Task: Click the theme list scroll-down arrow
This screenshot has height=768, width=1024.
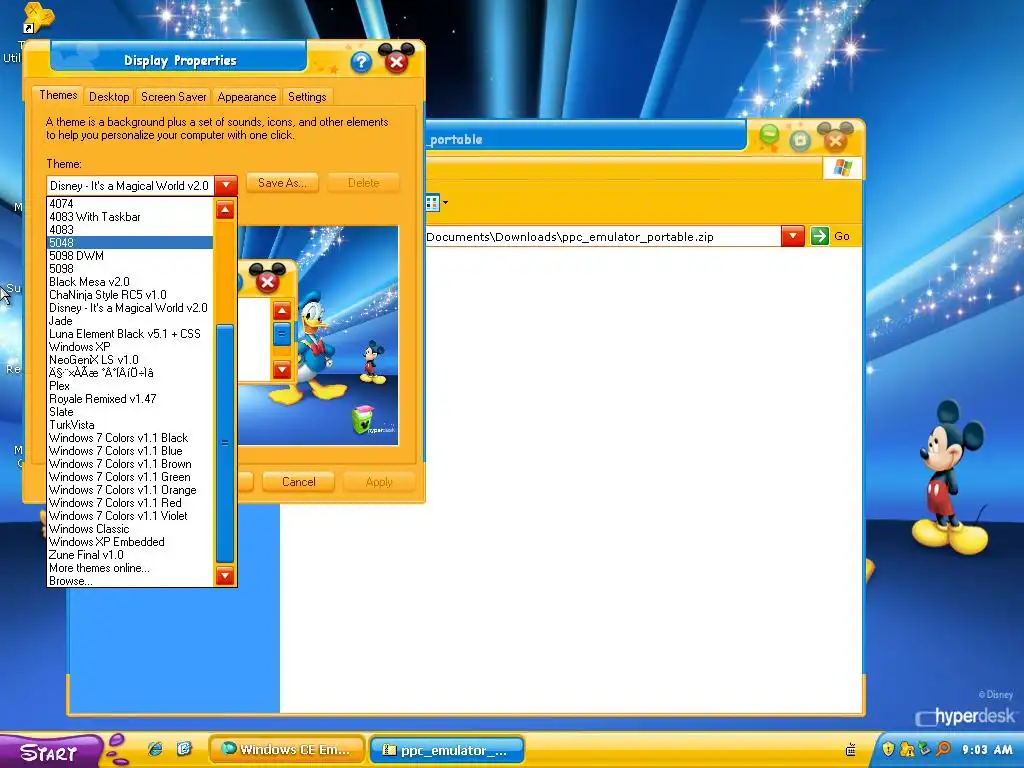Action: pyautogui.click(x=225, y=575)
